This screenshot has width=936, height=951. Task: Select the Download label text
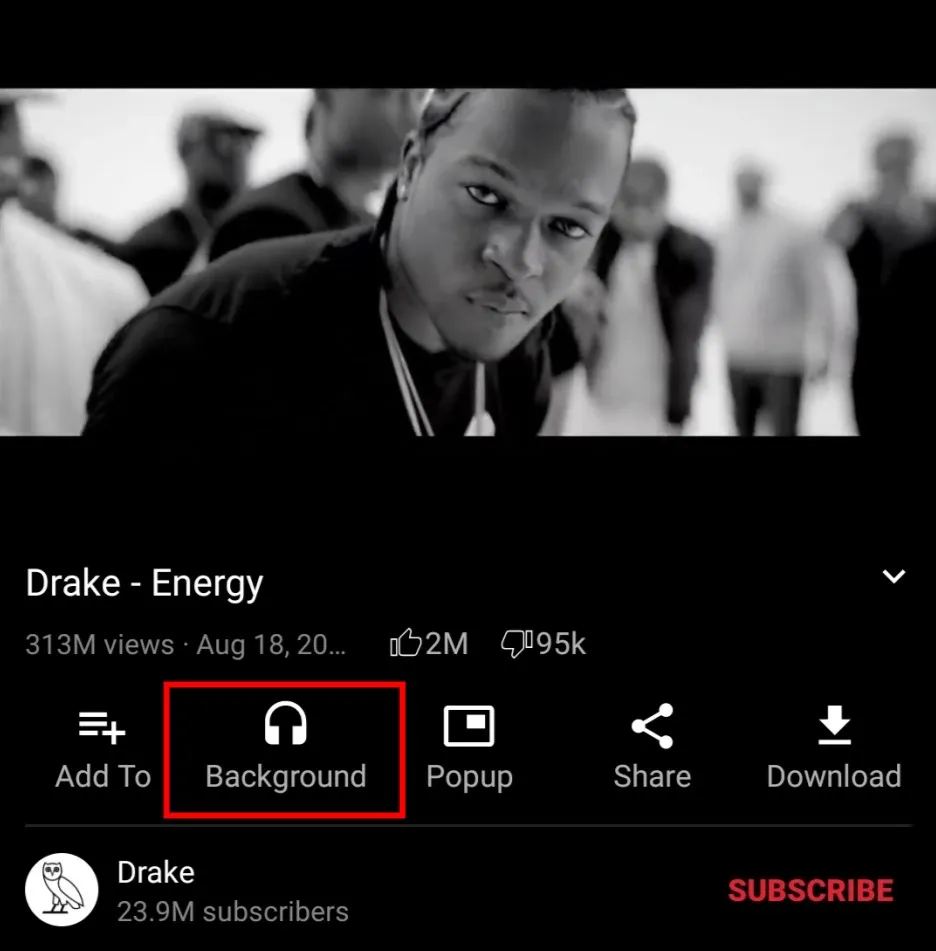click(834, 776)
